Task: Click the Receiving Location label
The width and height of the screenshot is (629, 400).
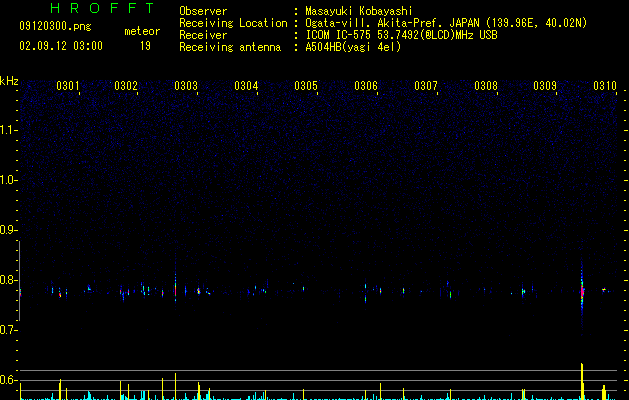Action: click(x=233, y=23)
